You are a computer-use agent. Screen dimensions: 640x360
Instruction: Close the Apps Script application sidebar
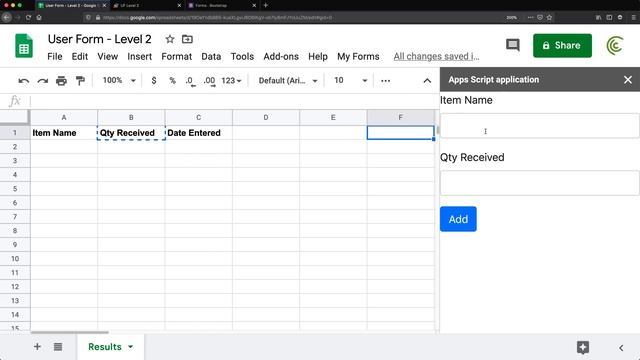pyautogui.click(x=628, y=80)
